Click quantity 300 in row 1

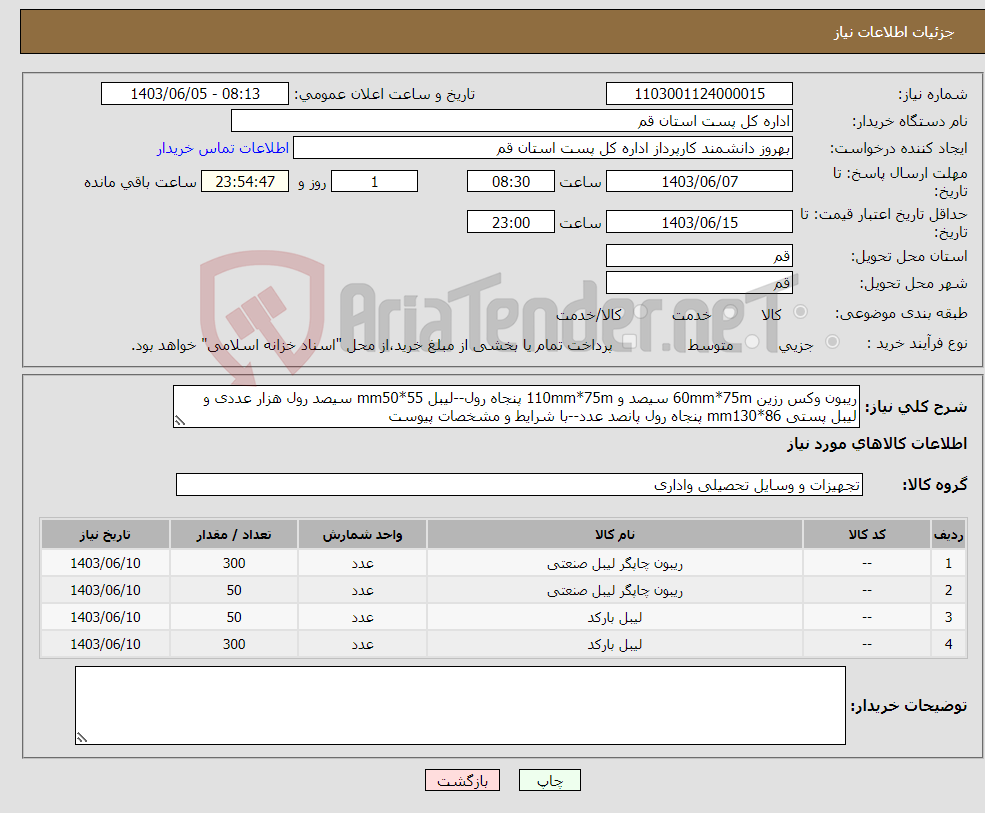234,564
